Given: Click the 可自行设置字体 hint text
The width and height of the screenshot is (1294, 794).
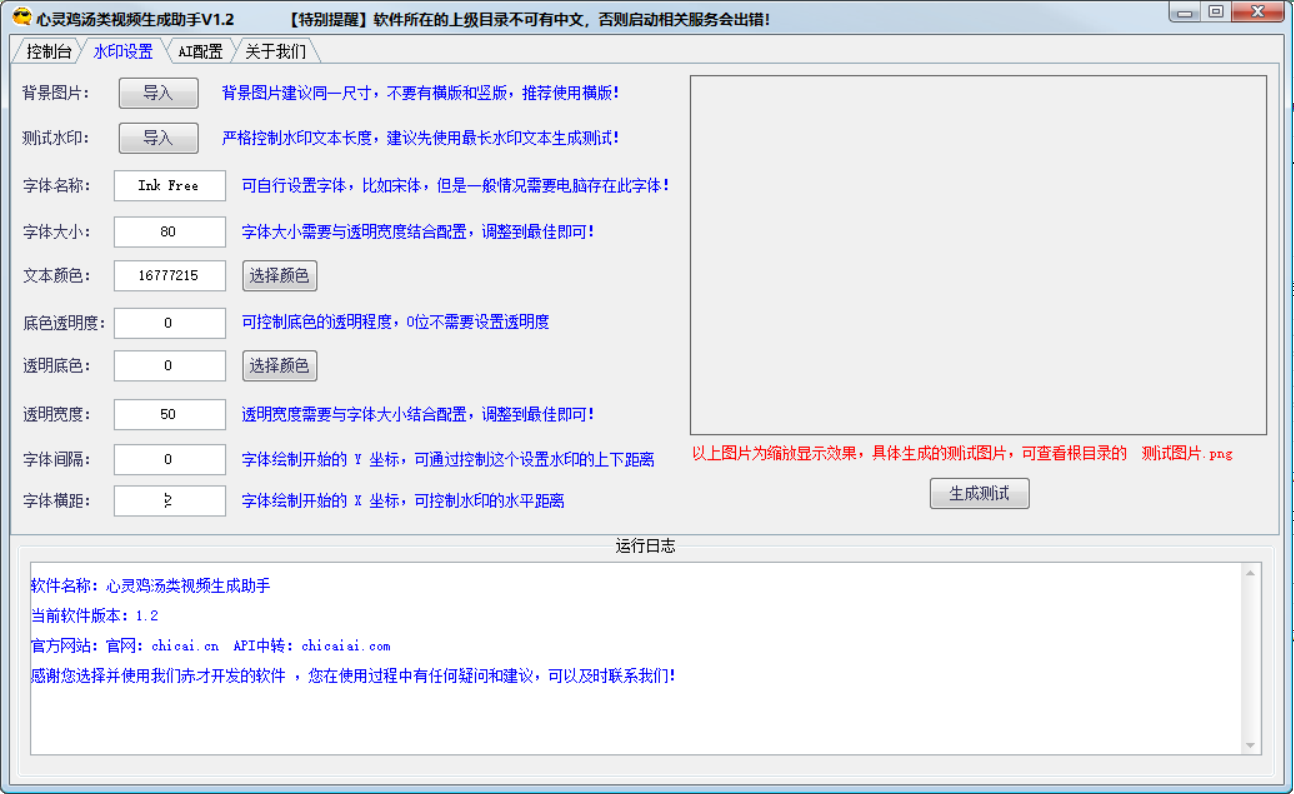Looking at the screenshot, I should pyautogui.click(x=456, y=186).
